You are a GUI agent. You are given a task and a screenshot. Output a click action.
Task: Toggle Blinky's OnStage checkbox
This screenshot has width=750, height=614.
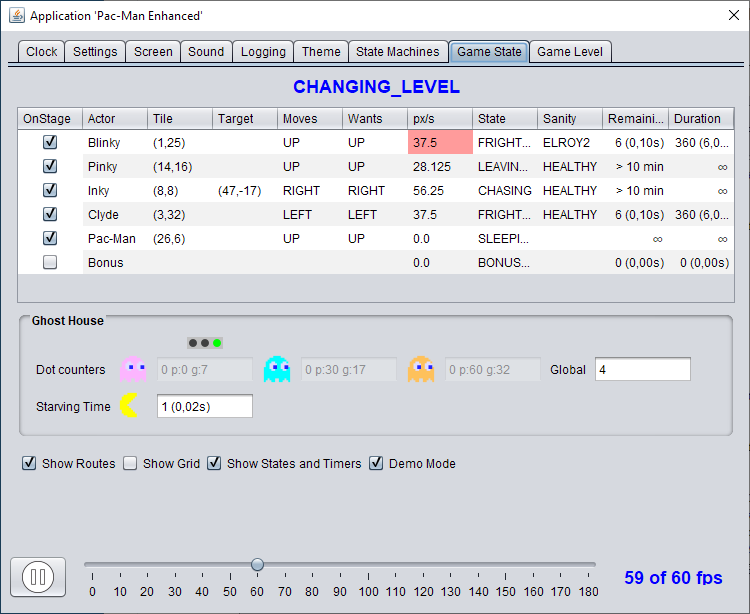(50, 142)
